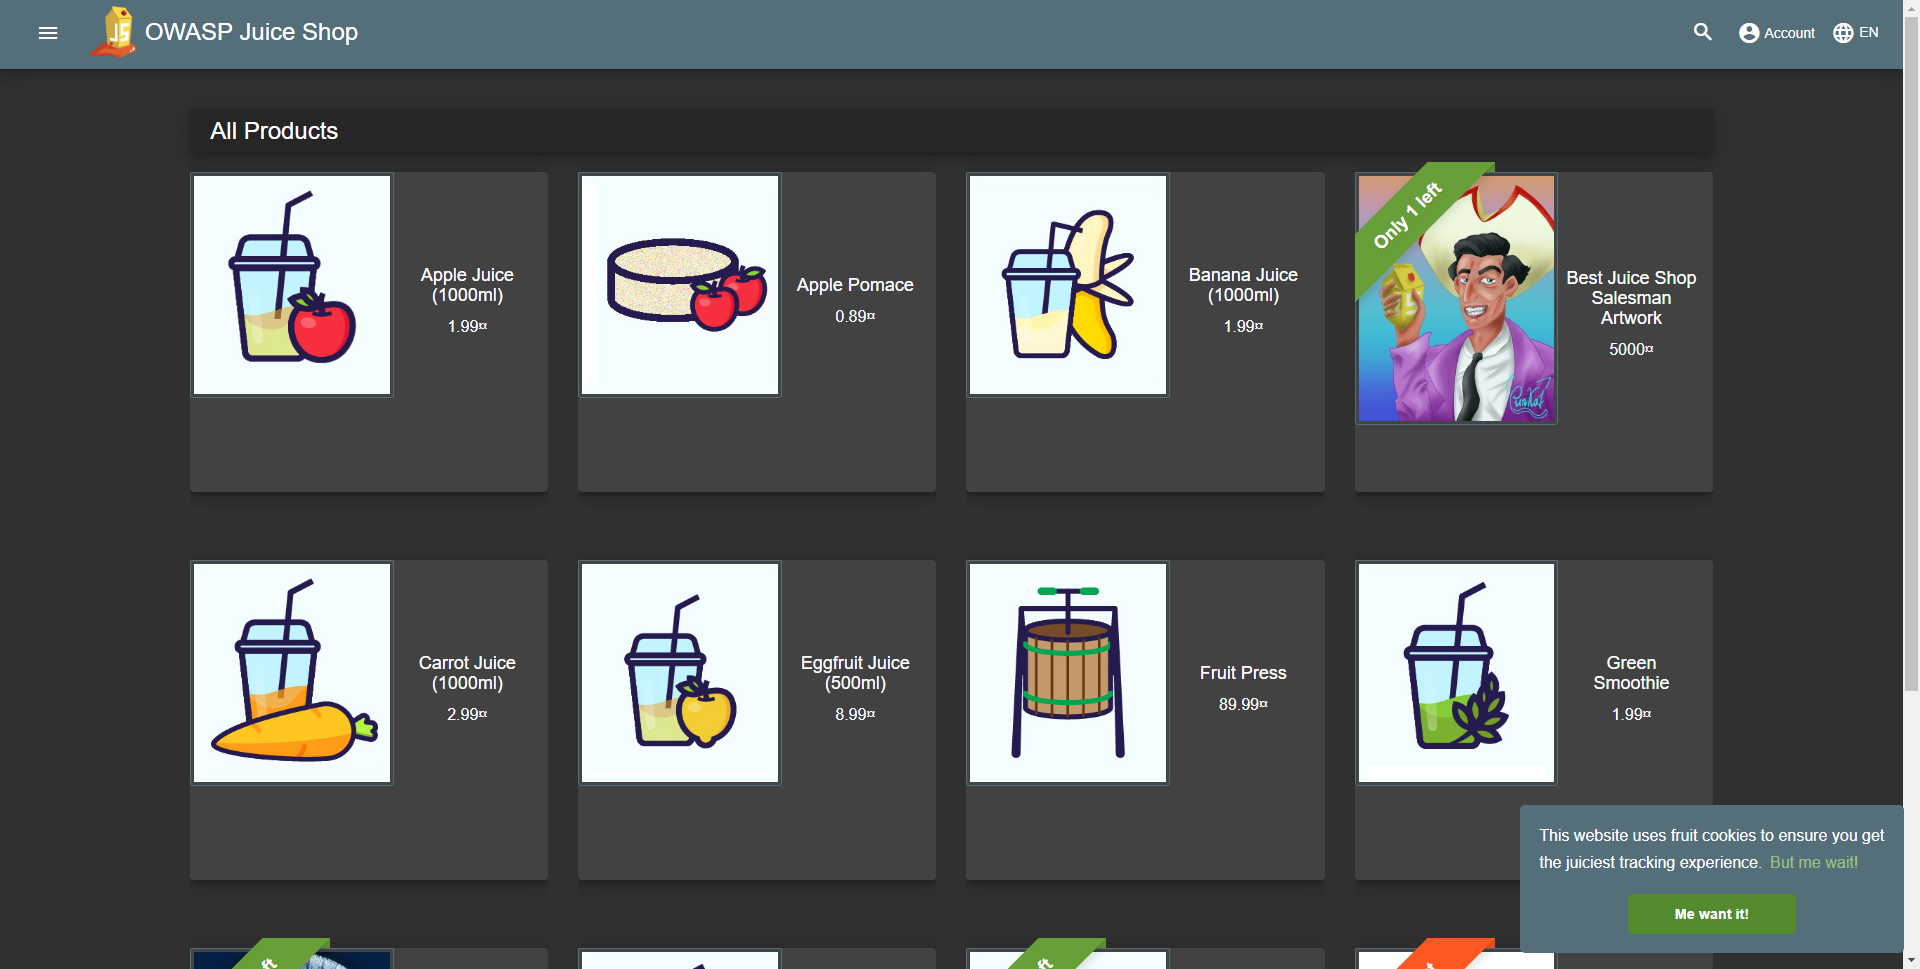Click the Apple Juice (1000ml) name
This screenshot has height=969, width=1920.
(467, 285)
